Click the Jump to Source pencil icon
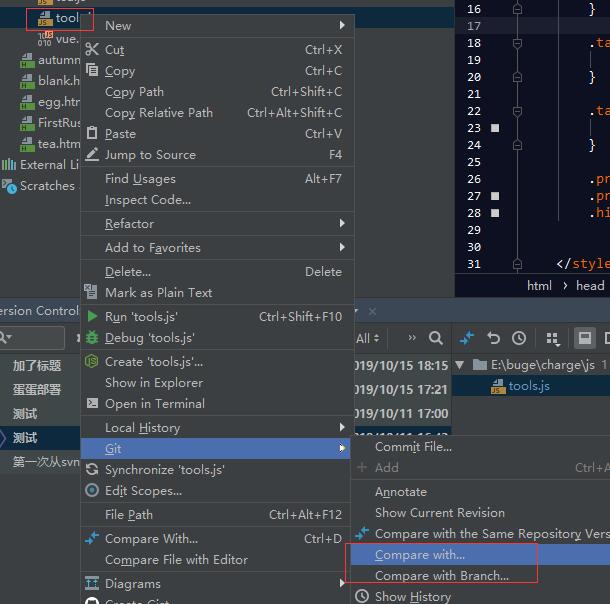 click(92, 154)
